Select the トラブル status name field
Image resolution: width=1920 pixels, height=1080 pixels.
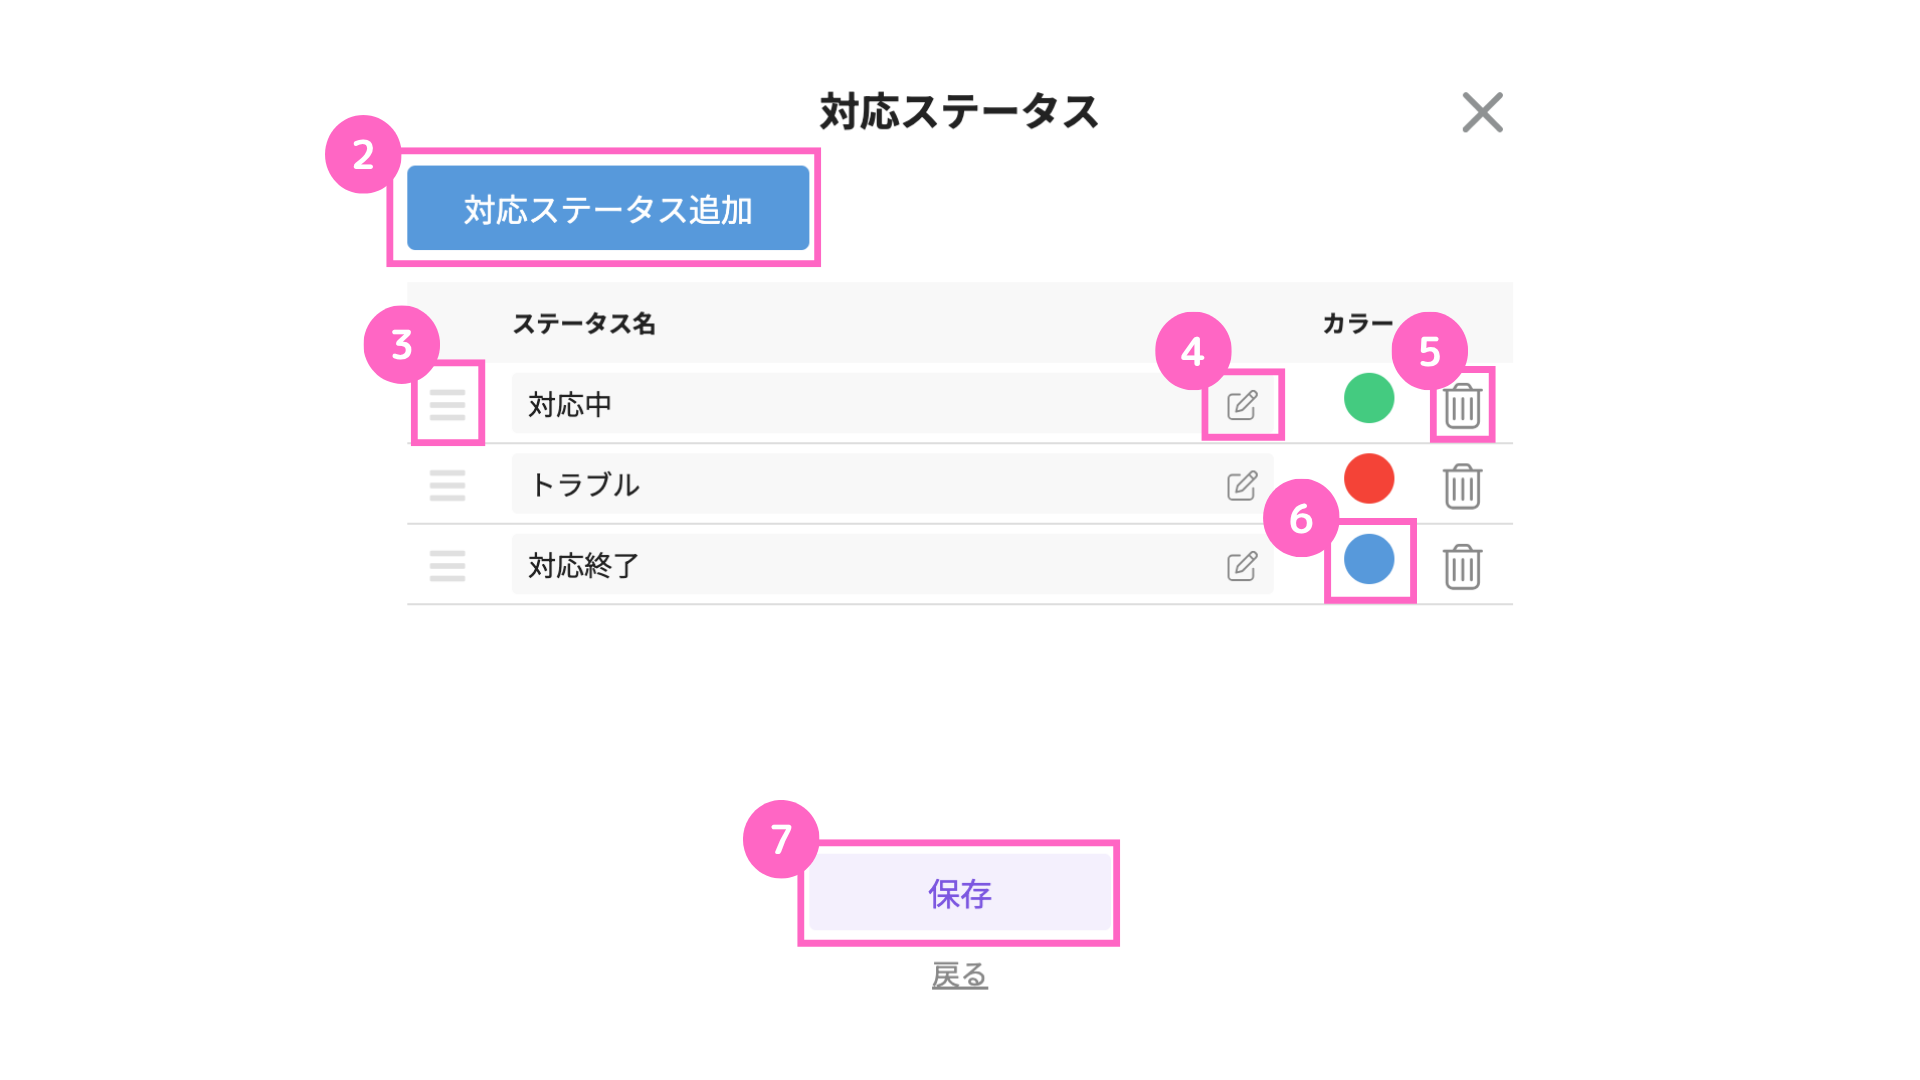tap(892, 484)
